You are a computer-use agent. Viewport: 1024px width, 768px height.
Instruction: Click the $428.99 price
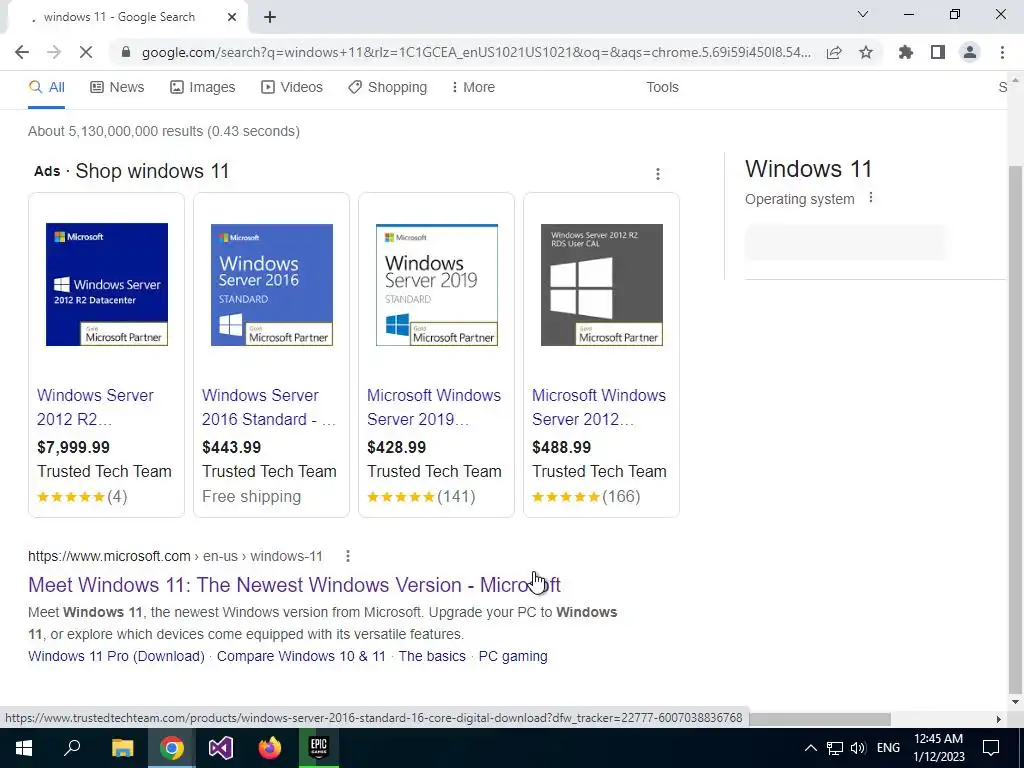pos(396,447)
